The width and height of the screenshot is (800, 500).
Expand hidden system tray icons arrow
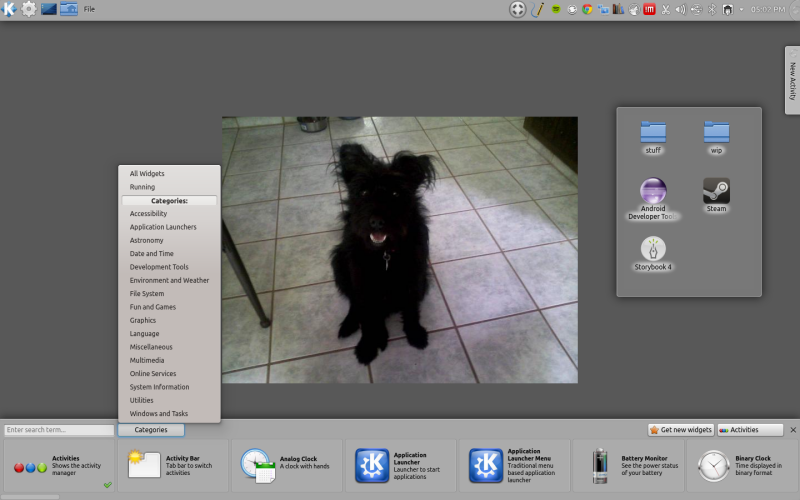(x=740, y=9)
